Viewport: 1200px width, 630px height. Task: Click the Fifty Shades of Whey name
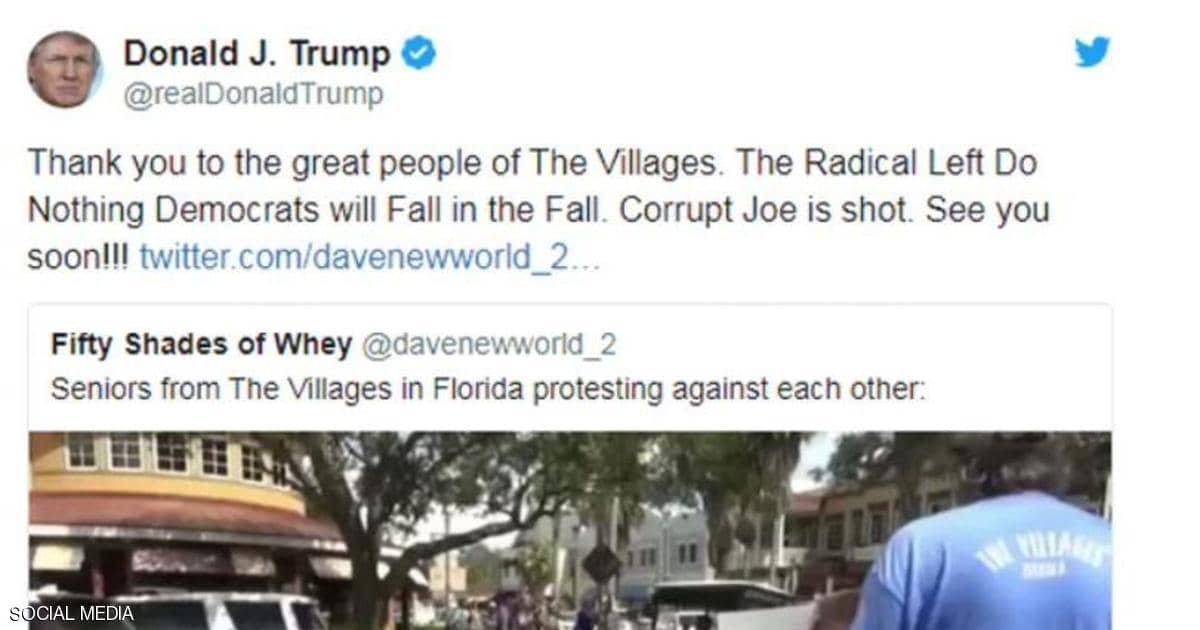point(201,345)
